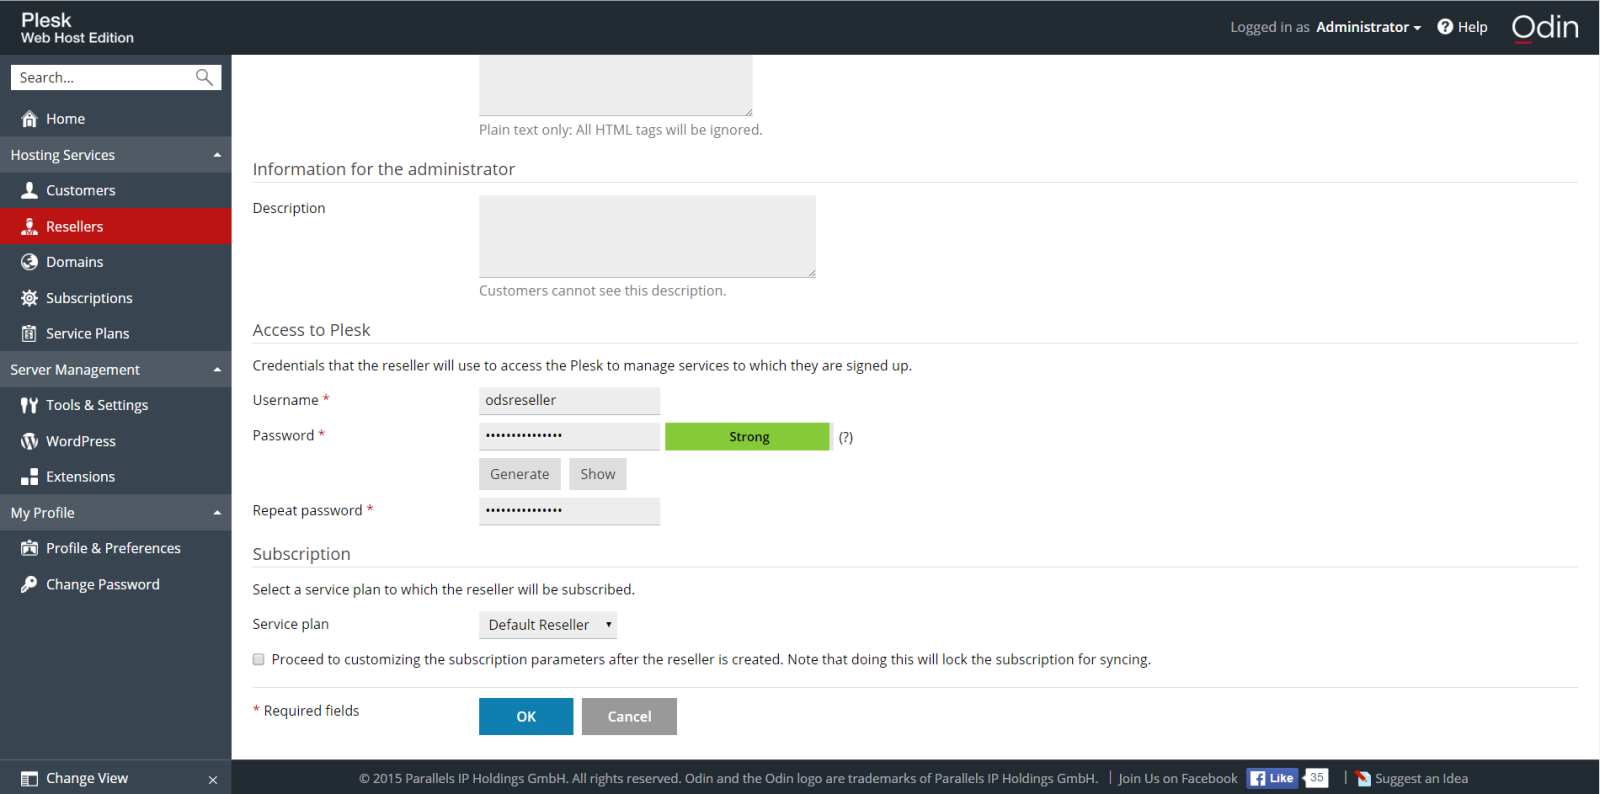Open Join Us on Facebook link
This screenshot has width=1600, height=794.
click(x=1178, y=779)
